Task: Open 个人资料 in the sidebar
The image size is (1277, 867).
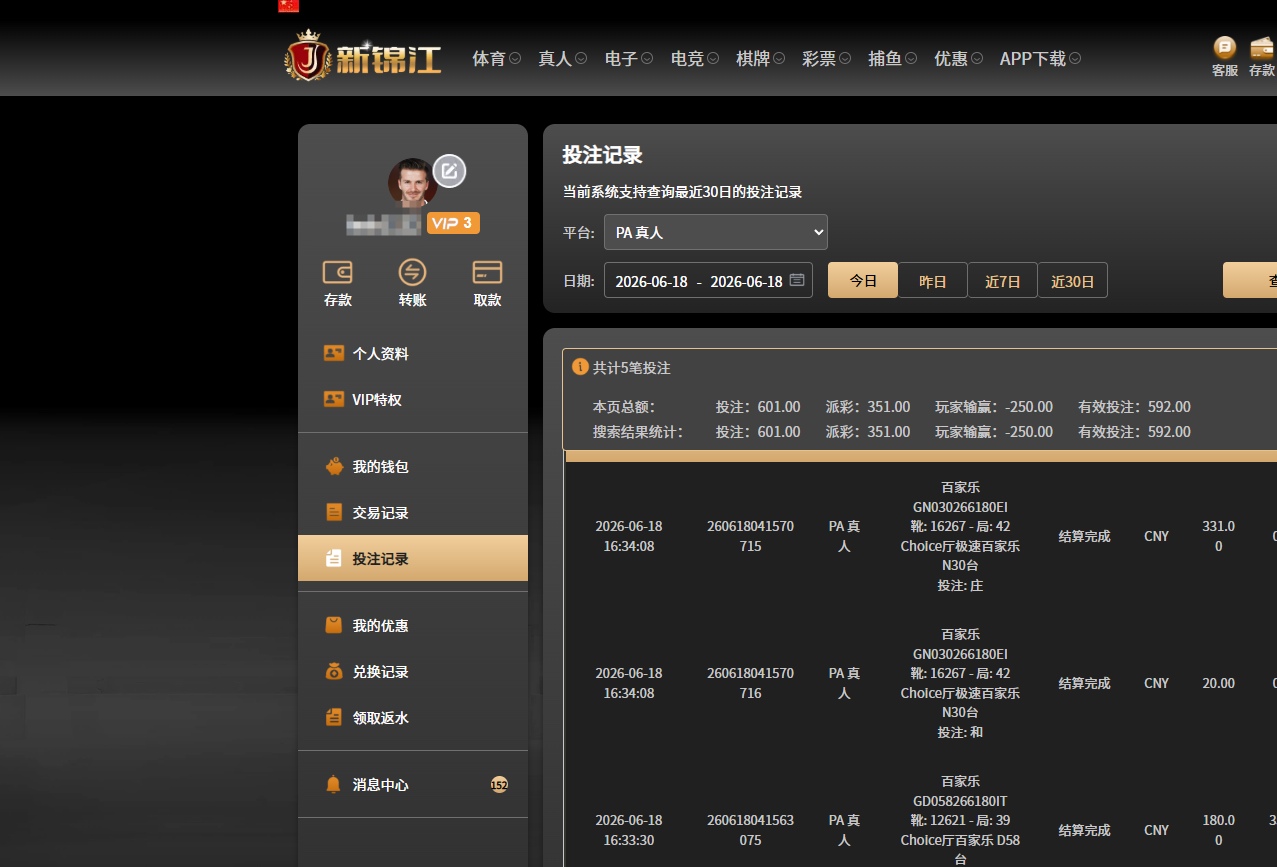Action: click(x=412, y=354)
